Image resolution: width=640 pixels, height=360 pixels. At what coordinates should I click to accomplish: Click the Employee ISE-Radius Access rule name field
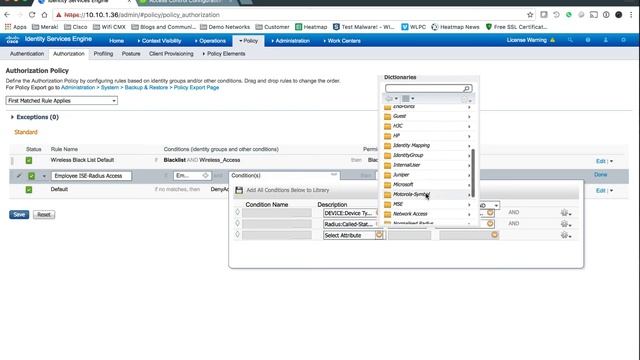pyautogui.click(x=91, y=176)
